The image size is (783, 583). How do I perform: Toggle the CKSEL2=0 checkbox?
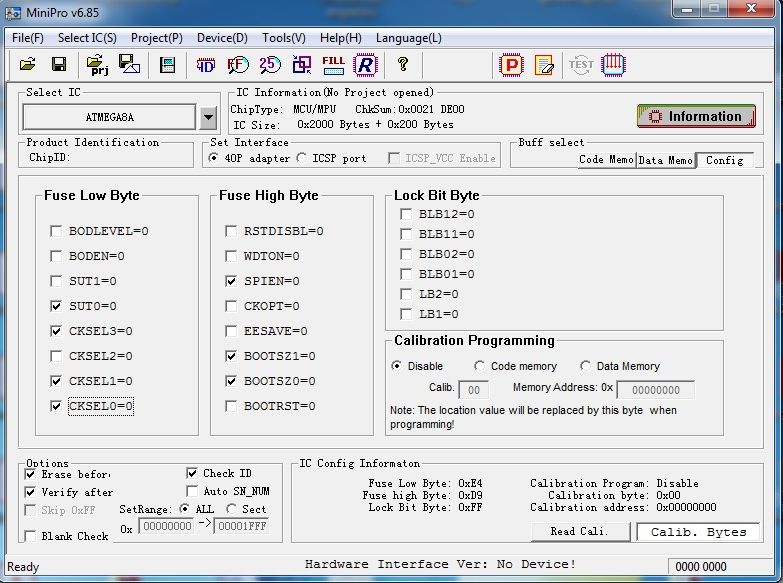click(56, 356)
